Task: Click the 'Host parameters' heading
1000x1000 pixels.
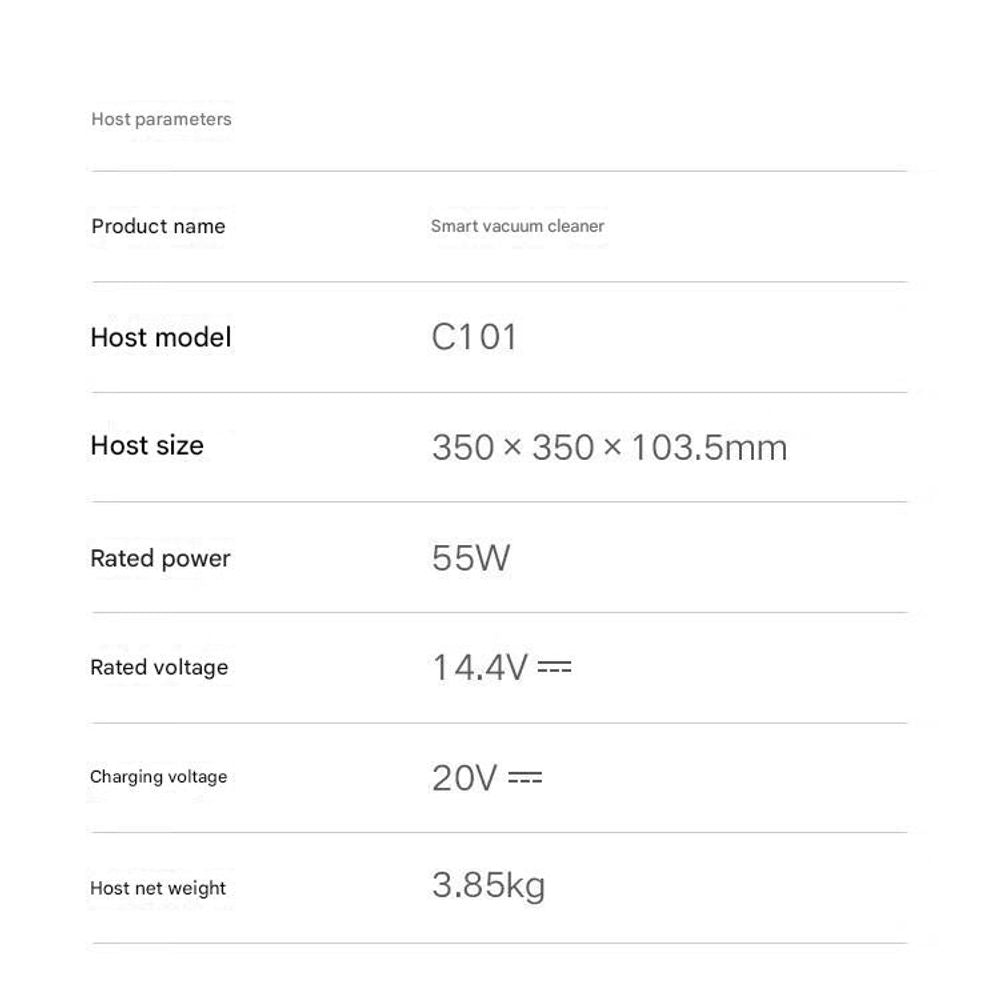Action: pyautogui.click(x=161, y=119)
